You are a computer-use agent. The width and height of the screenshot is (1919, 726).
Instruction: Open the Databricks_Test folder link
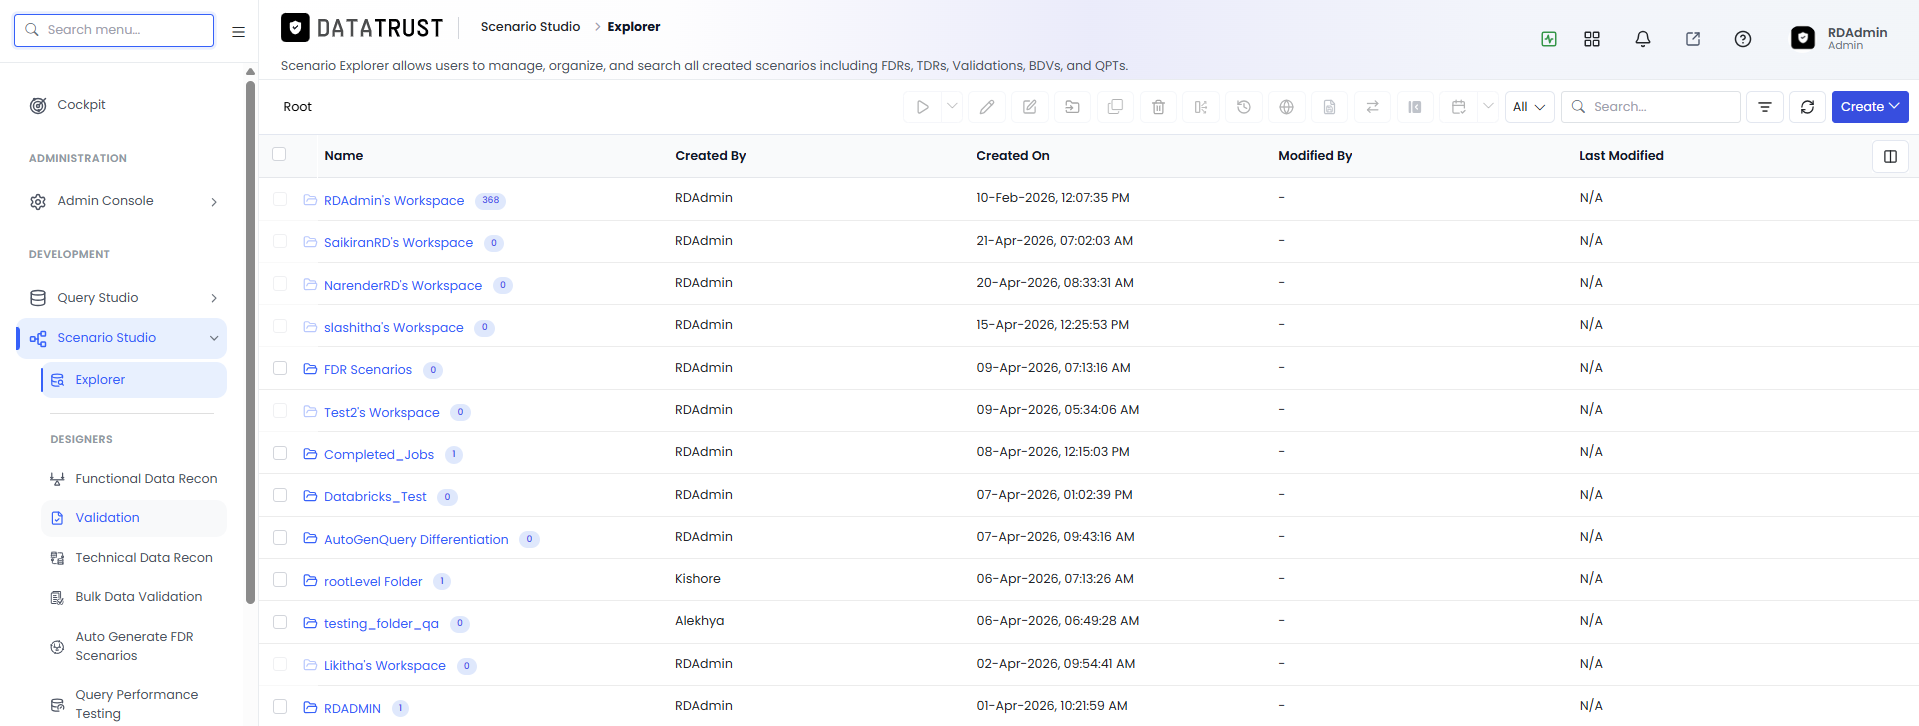[375, 497]
